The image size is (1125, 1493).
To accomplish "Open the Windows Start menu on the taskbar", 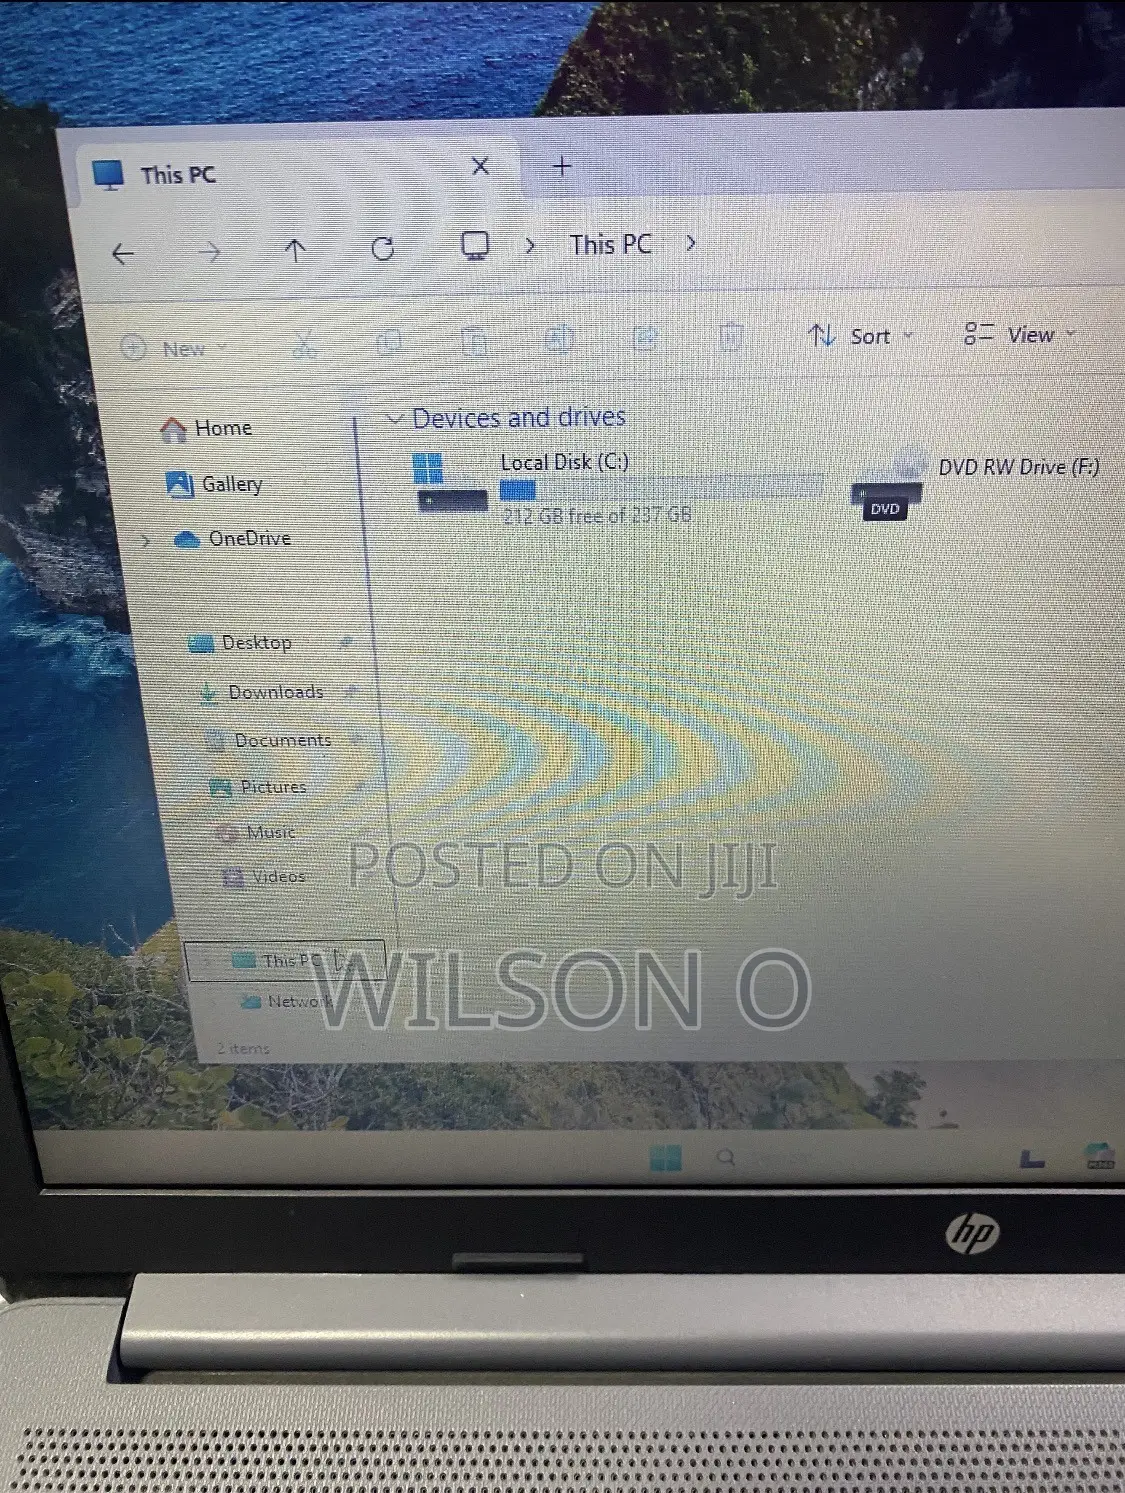I will coord(665,1158).
